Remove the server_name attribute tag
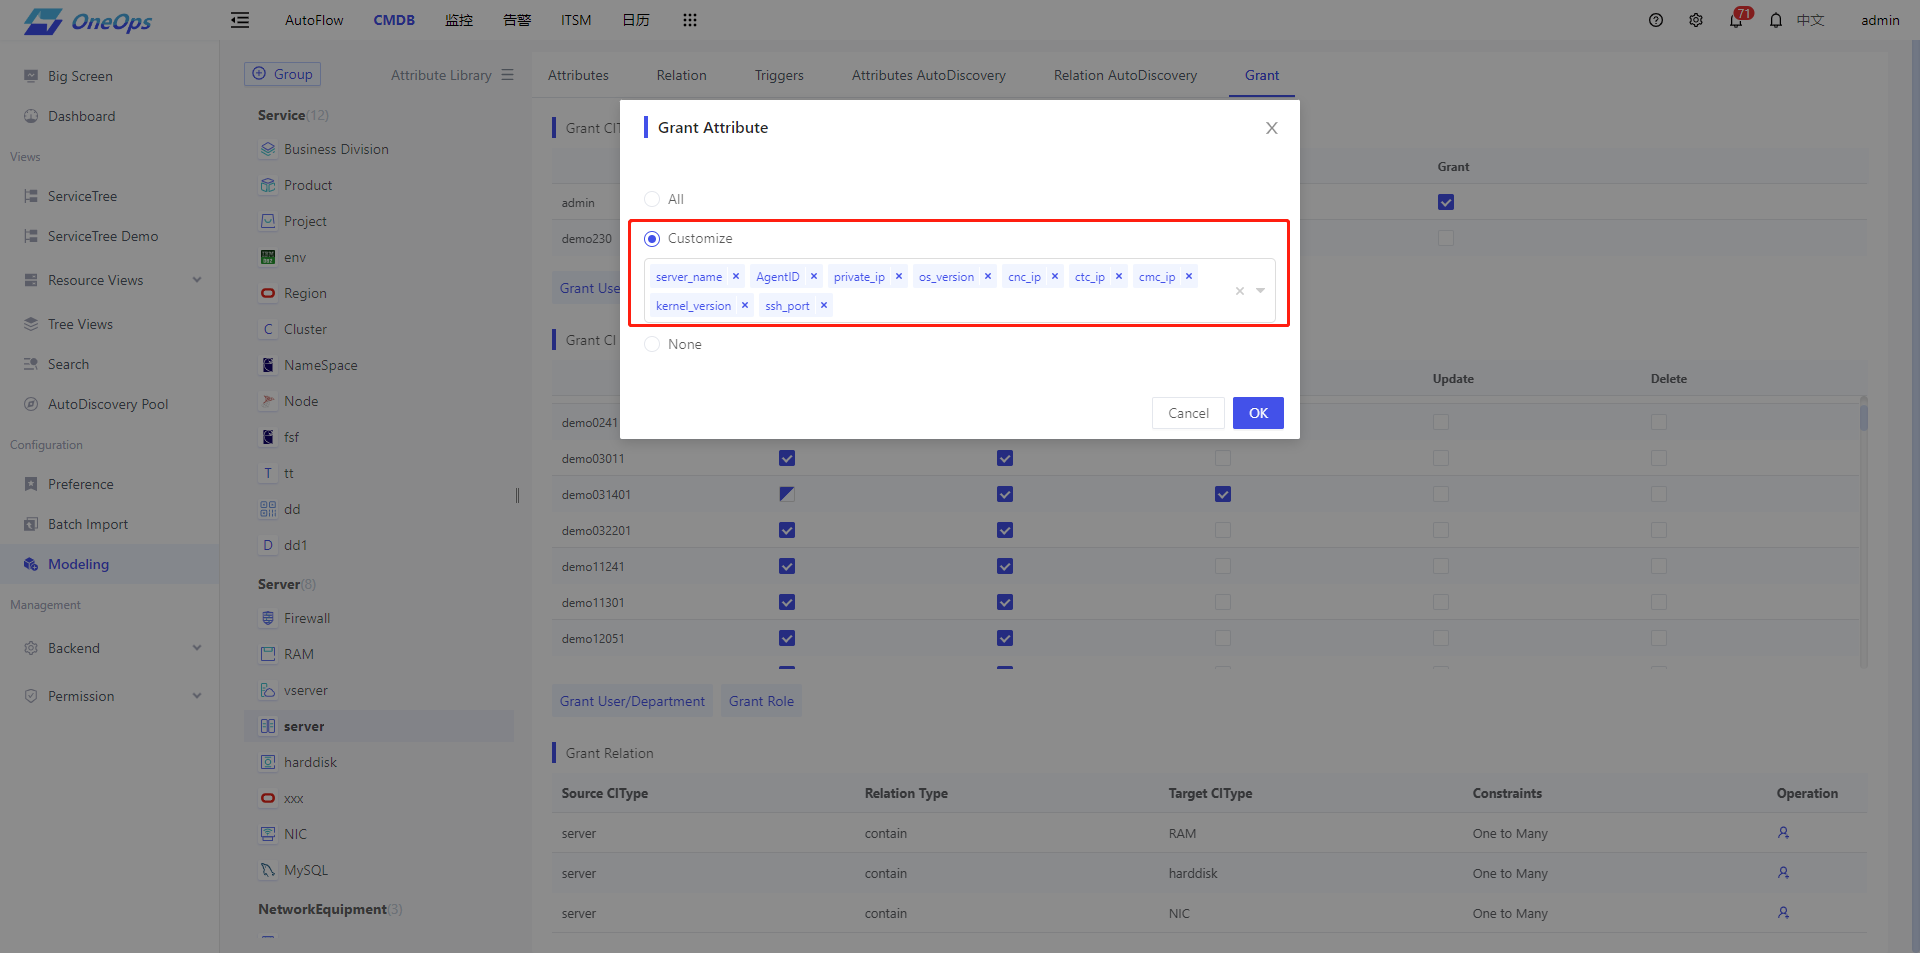Image resolution: width=1920 pixels, height=953 pixels. [x=736, y=277]
